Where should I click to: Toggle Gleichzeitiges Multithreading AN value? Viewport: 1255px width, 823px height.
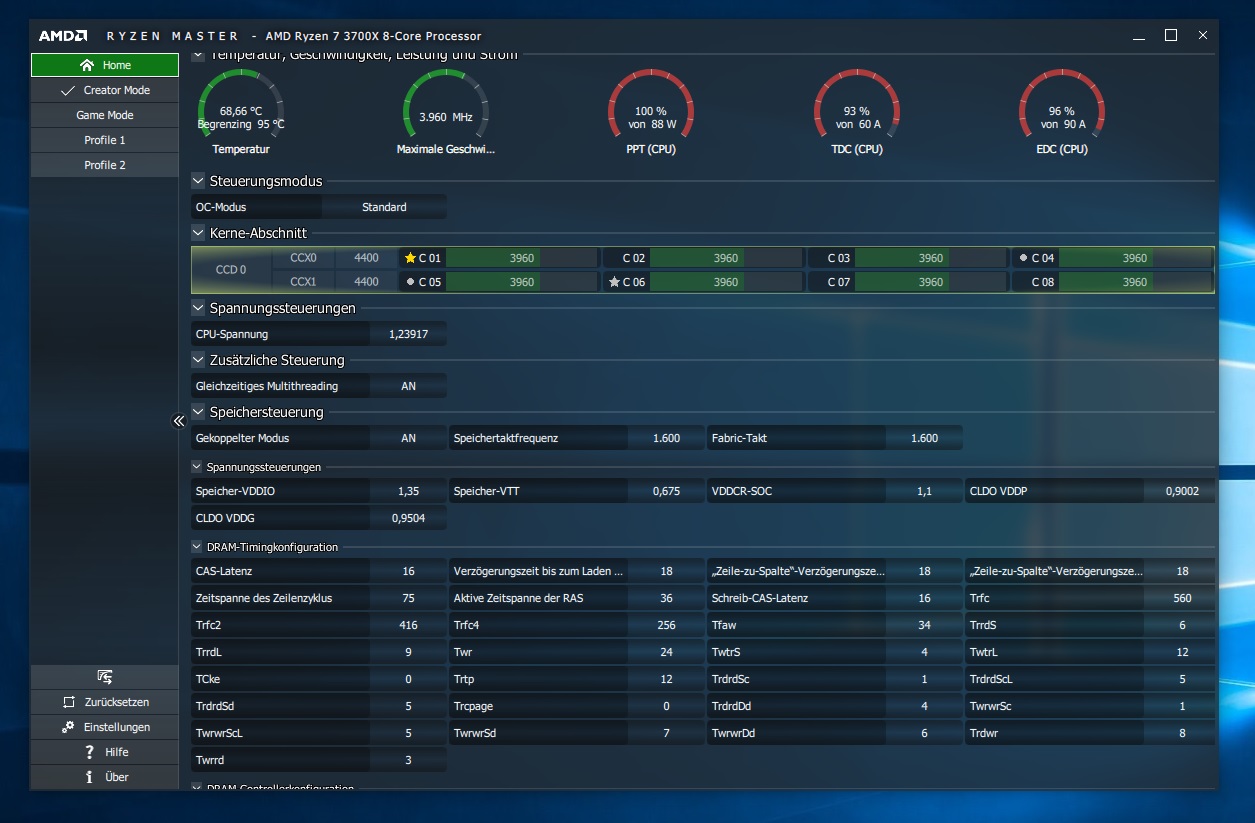tap(408, 386)
